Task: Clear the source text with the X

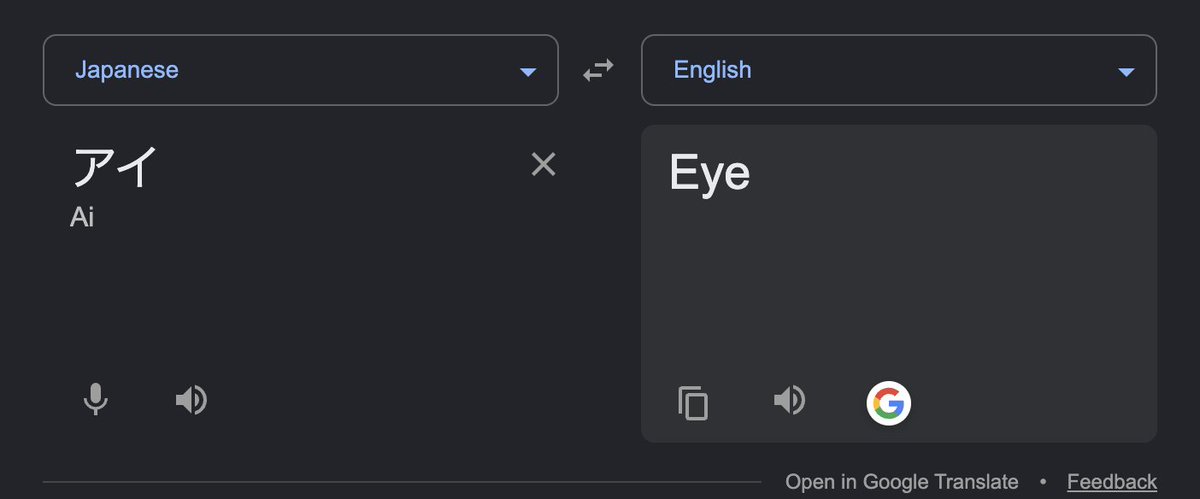Action: tap(543, 164)
